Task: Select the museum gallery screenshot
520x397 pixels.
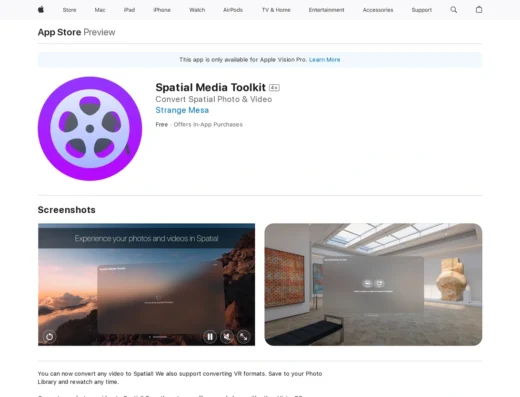Action: [373, 284]
